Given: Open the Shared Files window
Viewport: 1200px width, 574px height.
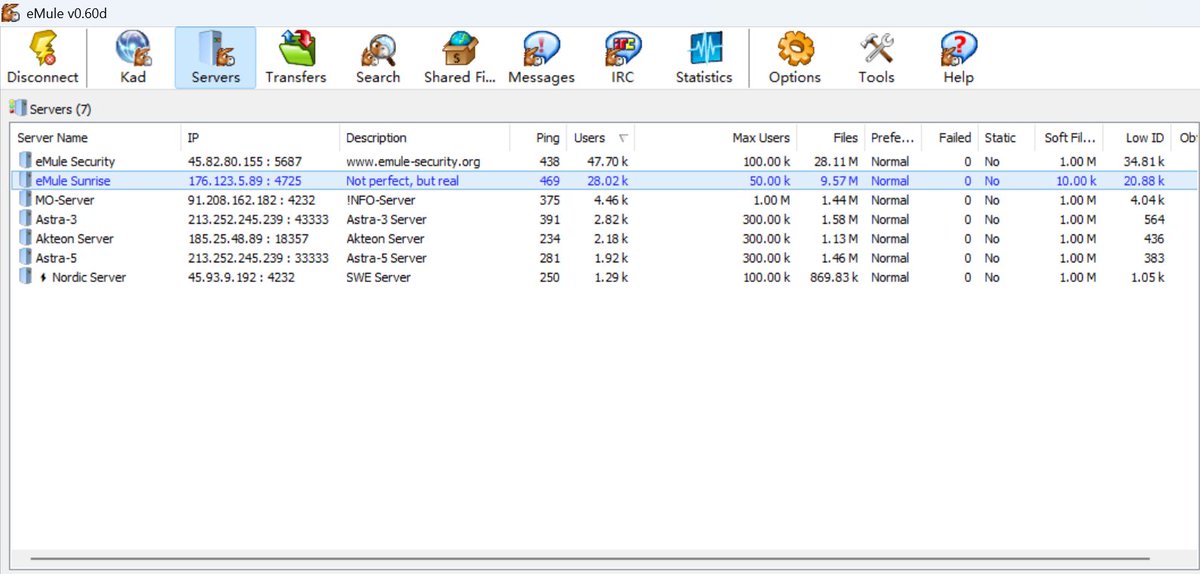Looking at the screenshot, I should click(460, 58).
